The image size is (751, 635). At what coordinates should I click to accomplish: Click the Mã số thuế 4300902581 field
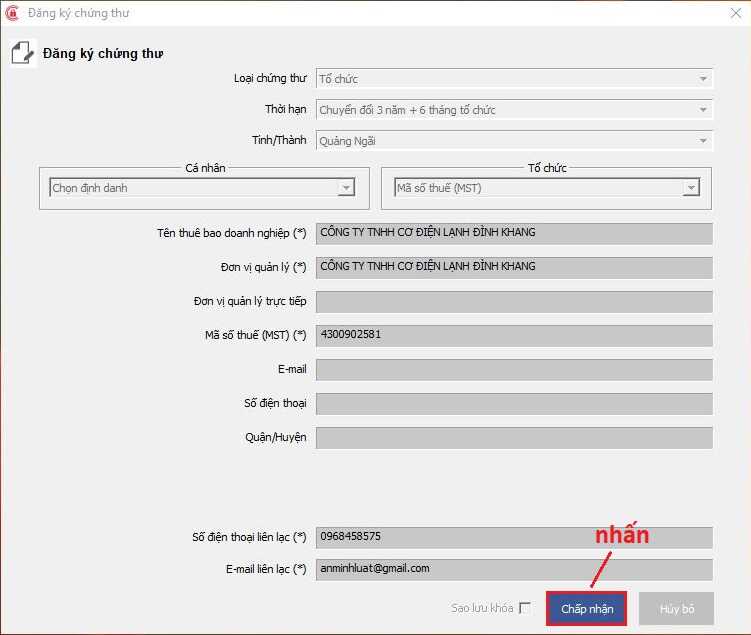(514, 336)
